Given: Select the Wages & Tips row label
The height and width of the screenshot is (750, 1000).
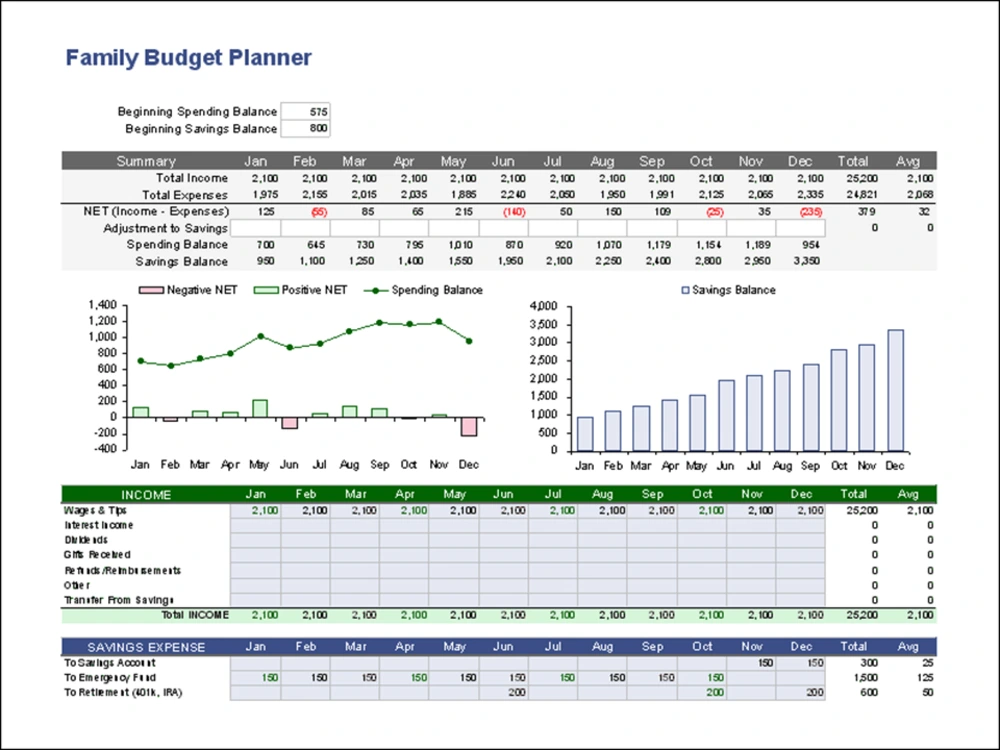Looking at the screenshot, I should (x=95, y=510).
